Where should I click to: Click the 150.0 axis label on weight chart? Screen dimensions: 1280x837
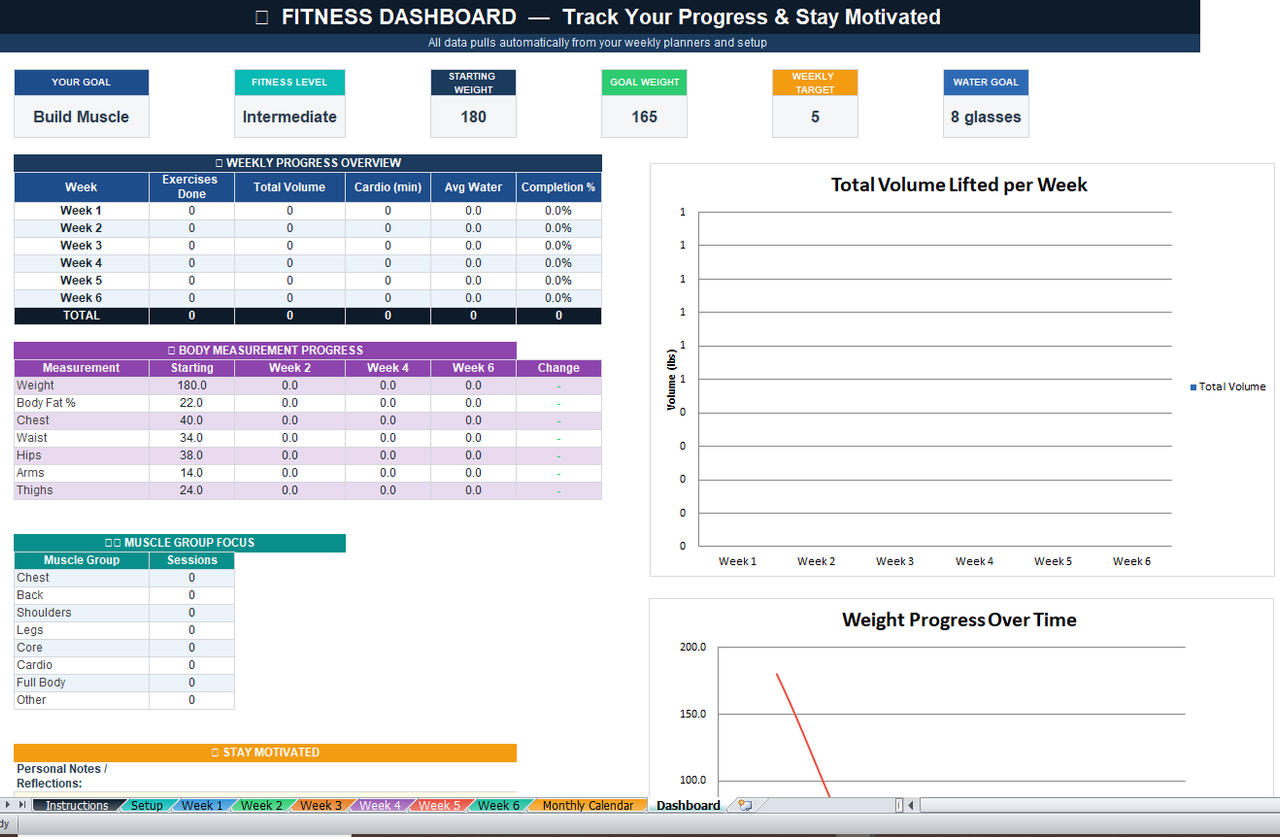693,714
